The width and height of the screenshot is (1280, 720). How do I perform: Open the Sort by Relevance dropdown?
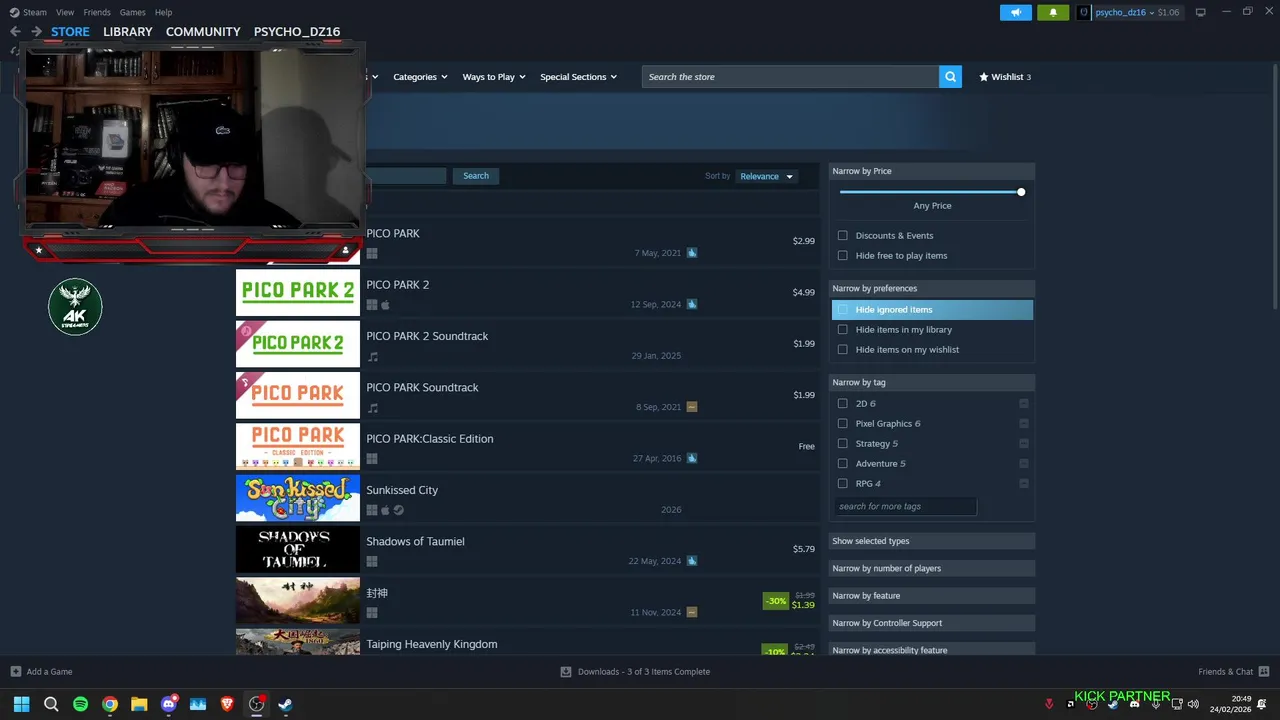(766, 176)
